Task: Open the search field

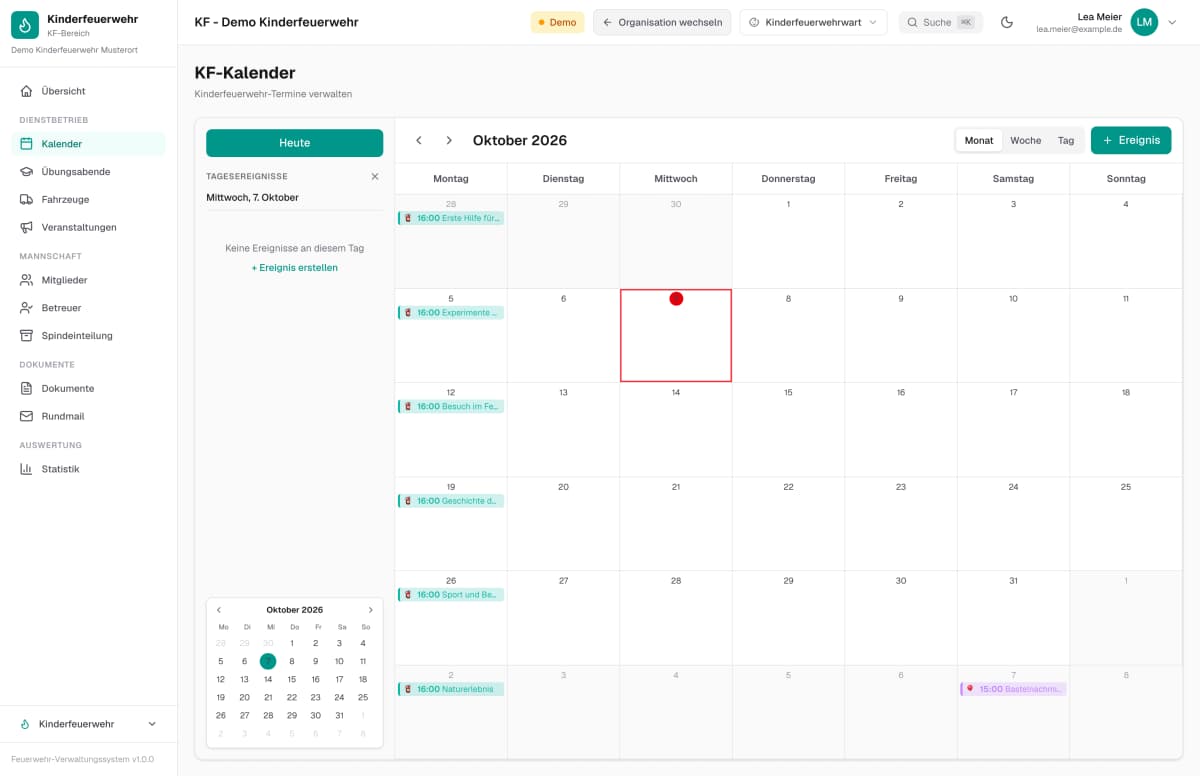Action: pos(940,22)
